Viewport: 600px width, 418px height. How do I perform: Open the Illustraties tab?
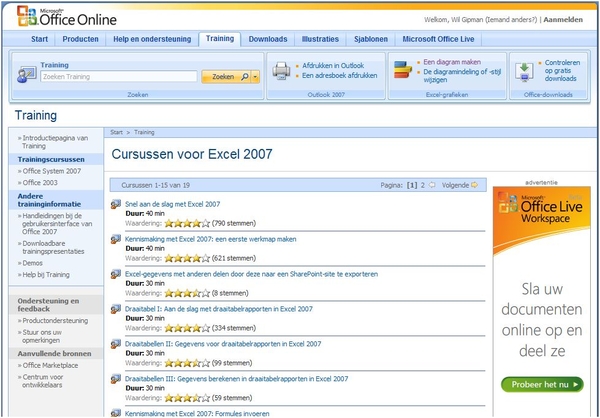coord(320,39)
